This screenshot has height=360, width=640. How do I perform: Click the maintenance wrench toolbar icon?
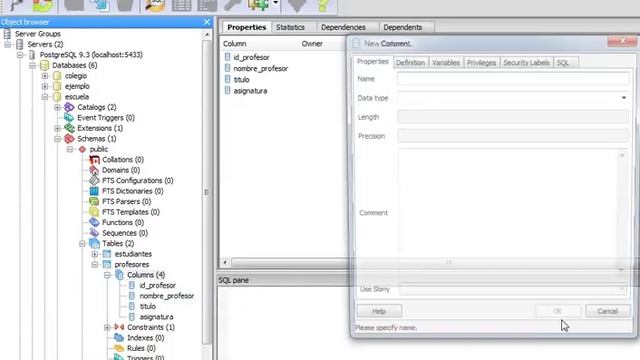(x=233, y=5)
